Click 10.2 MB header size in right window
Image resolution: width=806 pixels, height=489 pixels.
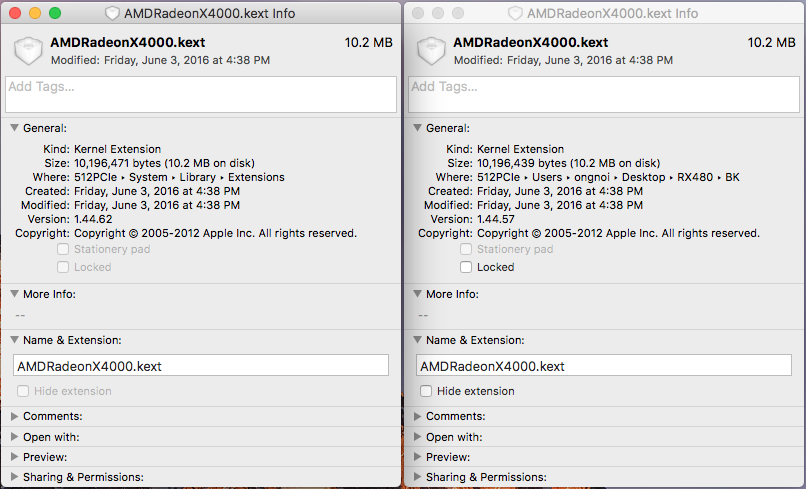pos(771,42)
